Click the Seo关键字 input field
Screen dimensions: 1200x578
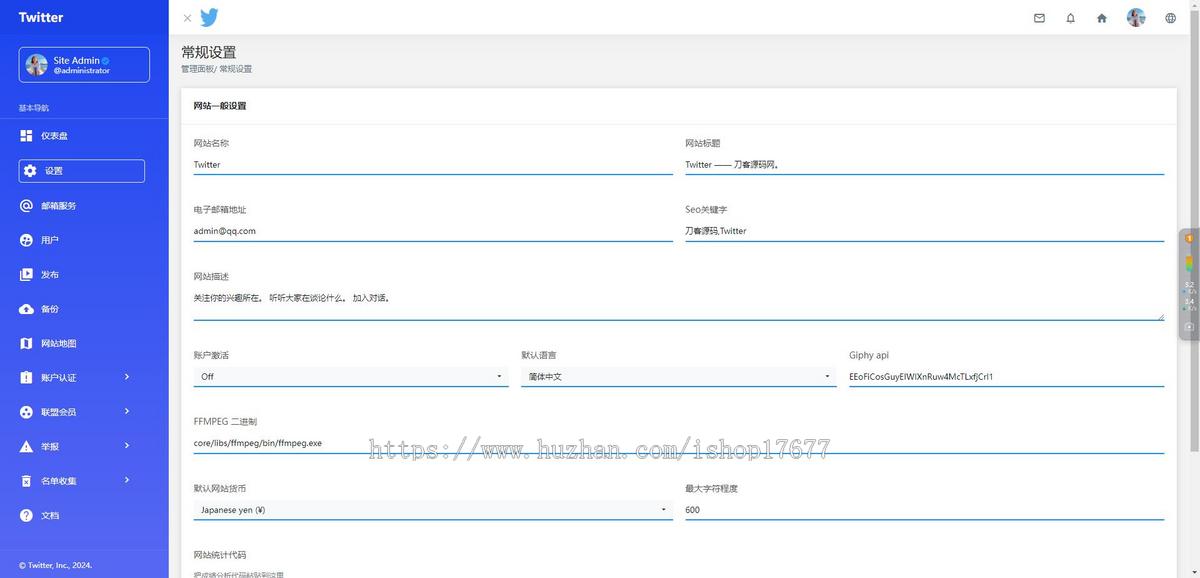924,231
